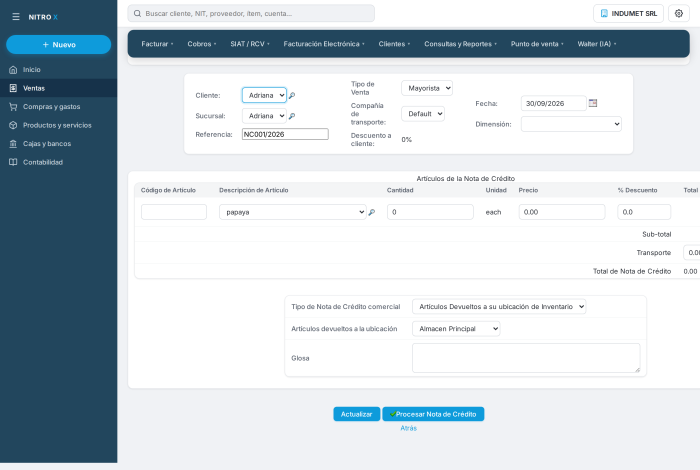The width and height of the screenshot is (700, 470).
Task: Click the search magnifier icon in search bar
Action: click(x=138, y=13)
